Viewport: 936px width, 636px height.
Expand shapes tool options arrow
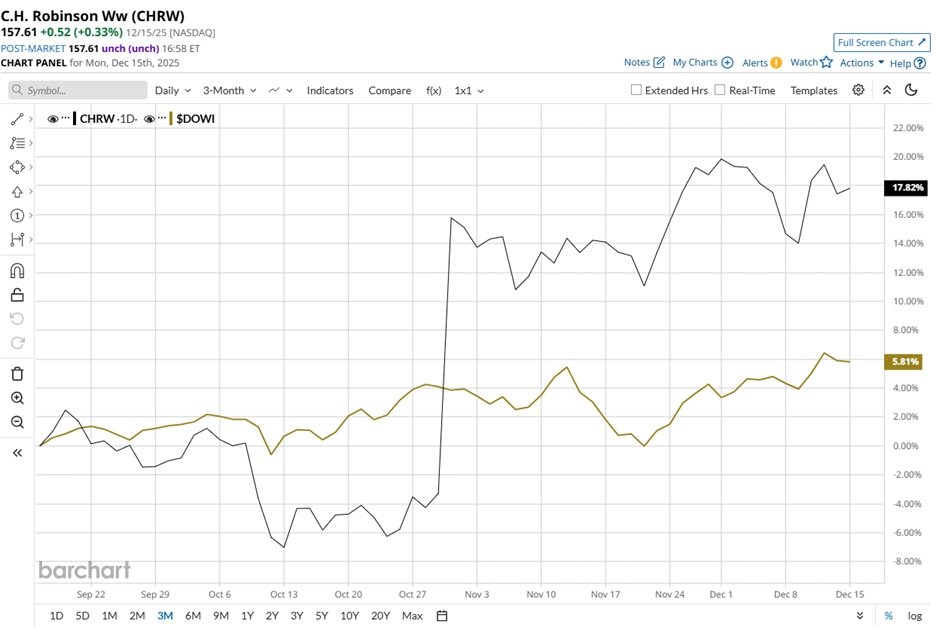[x=30, y=167]
